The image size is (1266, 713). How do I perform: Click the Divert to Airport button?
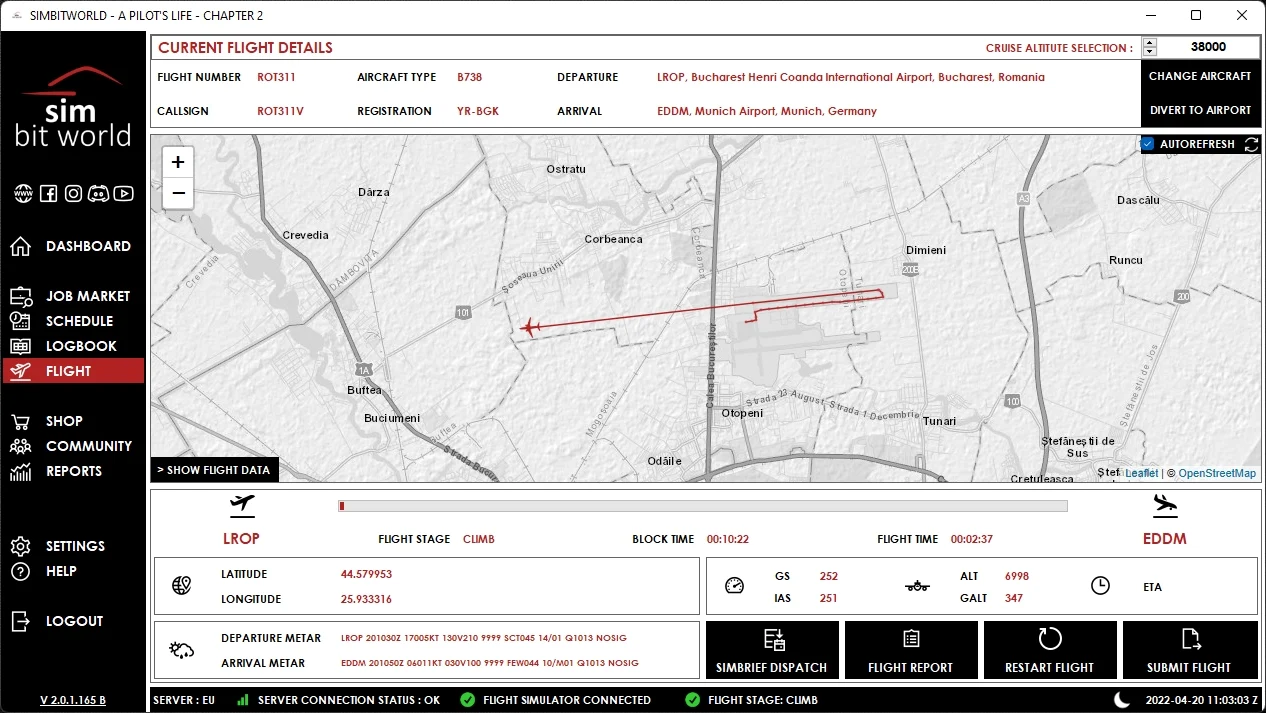click(1200, 110)
